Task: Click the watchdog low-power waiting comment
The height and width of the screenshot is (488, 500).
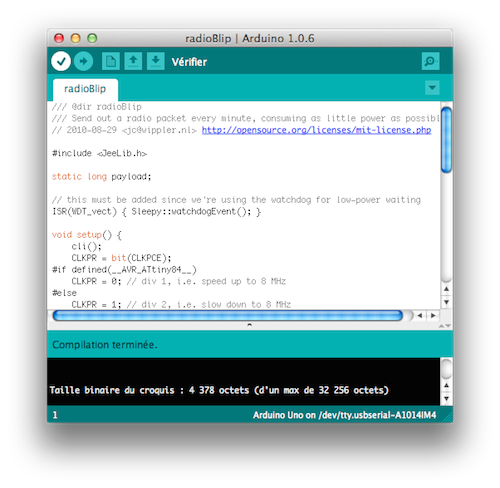Action: (236, 200)
